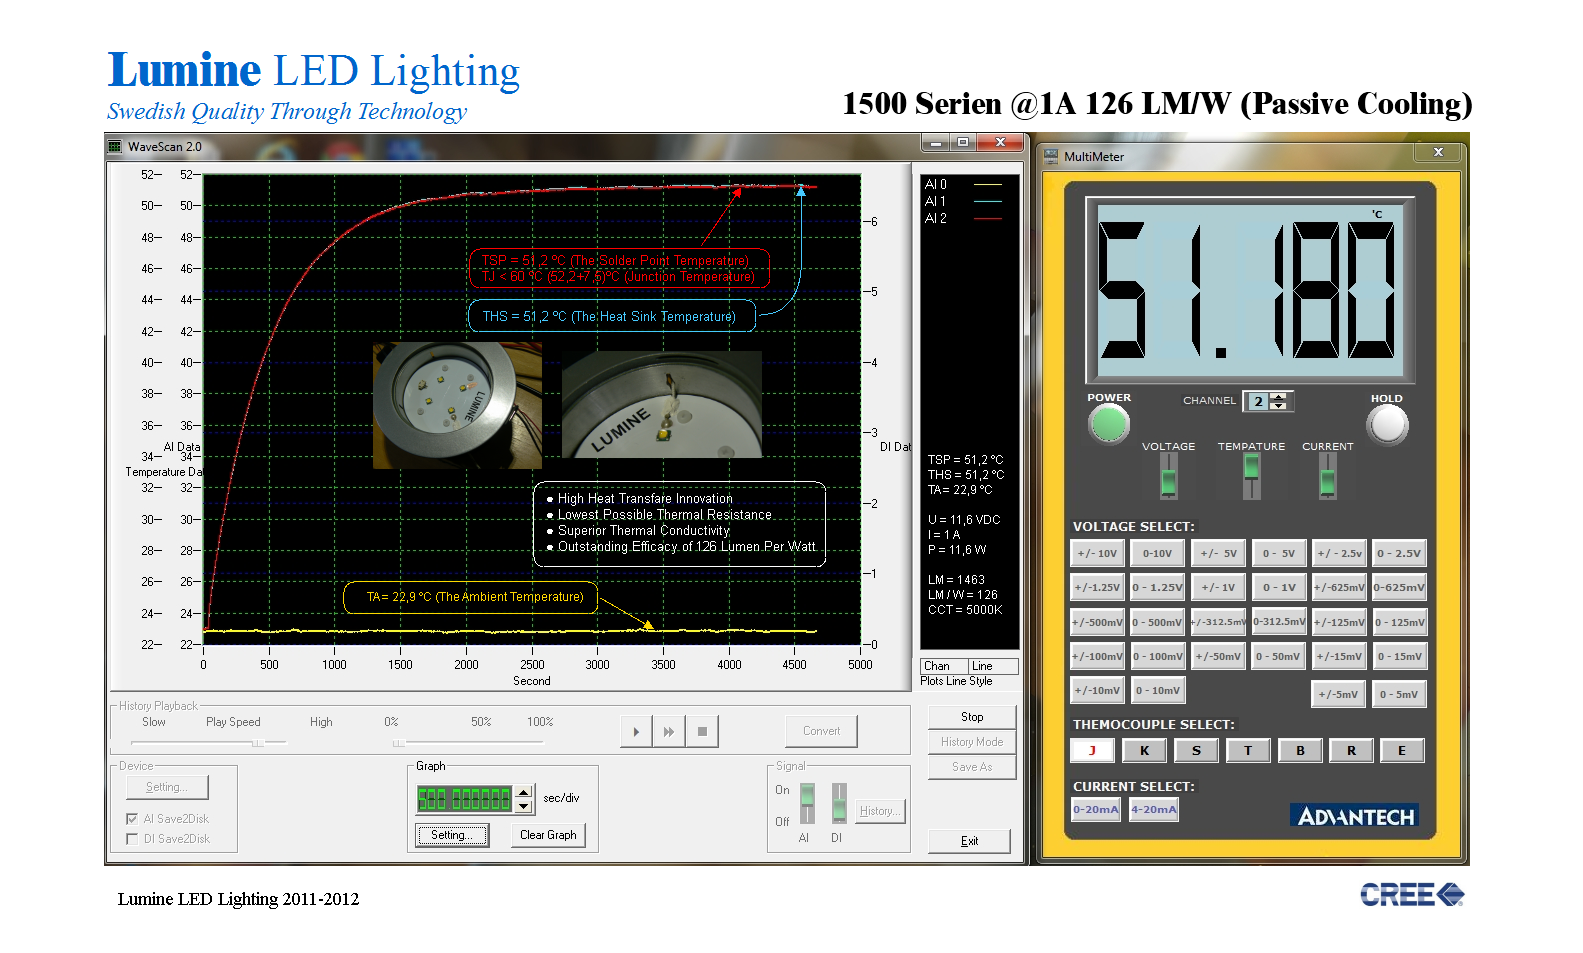
Task: Select thermocouple type S
Action: pos(1196,751)
